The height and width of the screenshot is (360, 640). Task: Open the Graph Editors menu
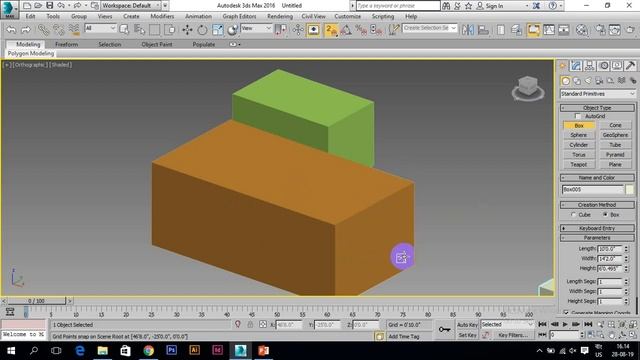pos(239,16)
